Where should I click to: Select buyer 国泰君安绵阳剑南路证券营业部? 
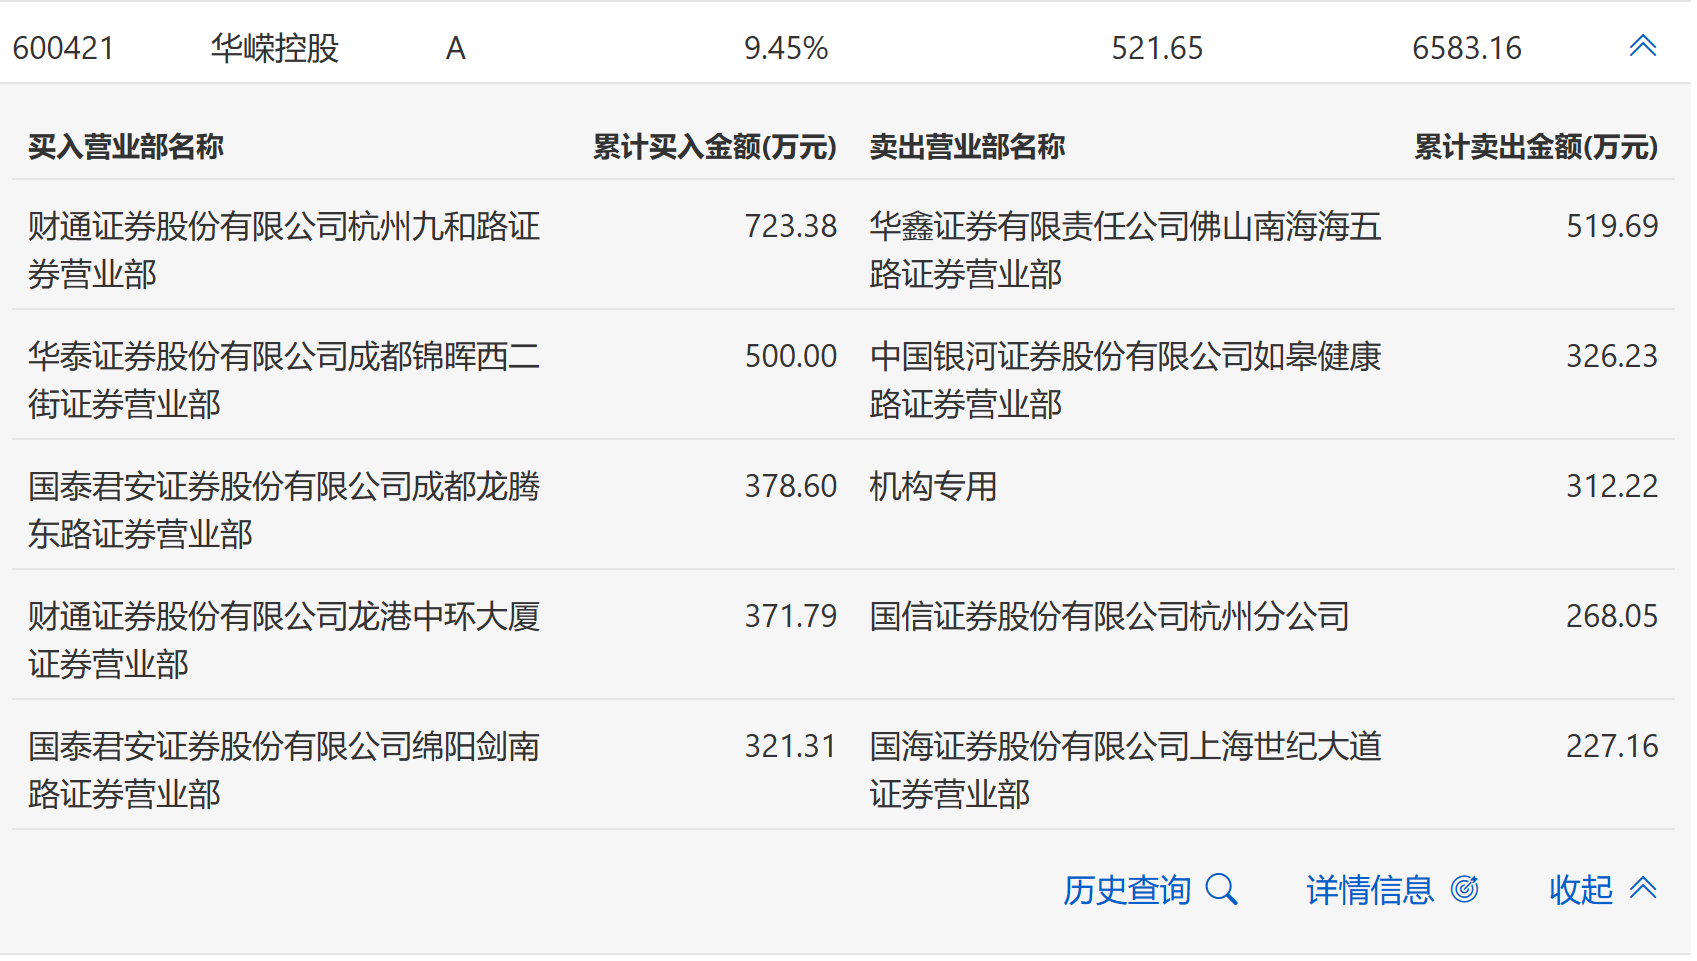click(x=284, y=770)
